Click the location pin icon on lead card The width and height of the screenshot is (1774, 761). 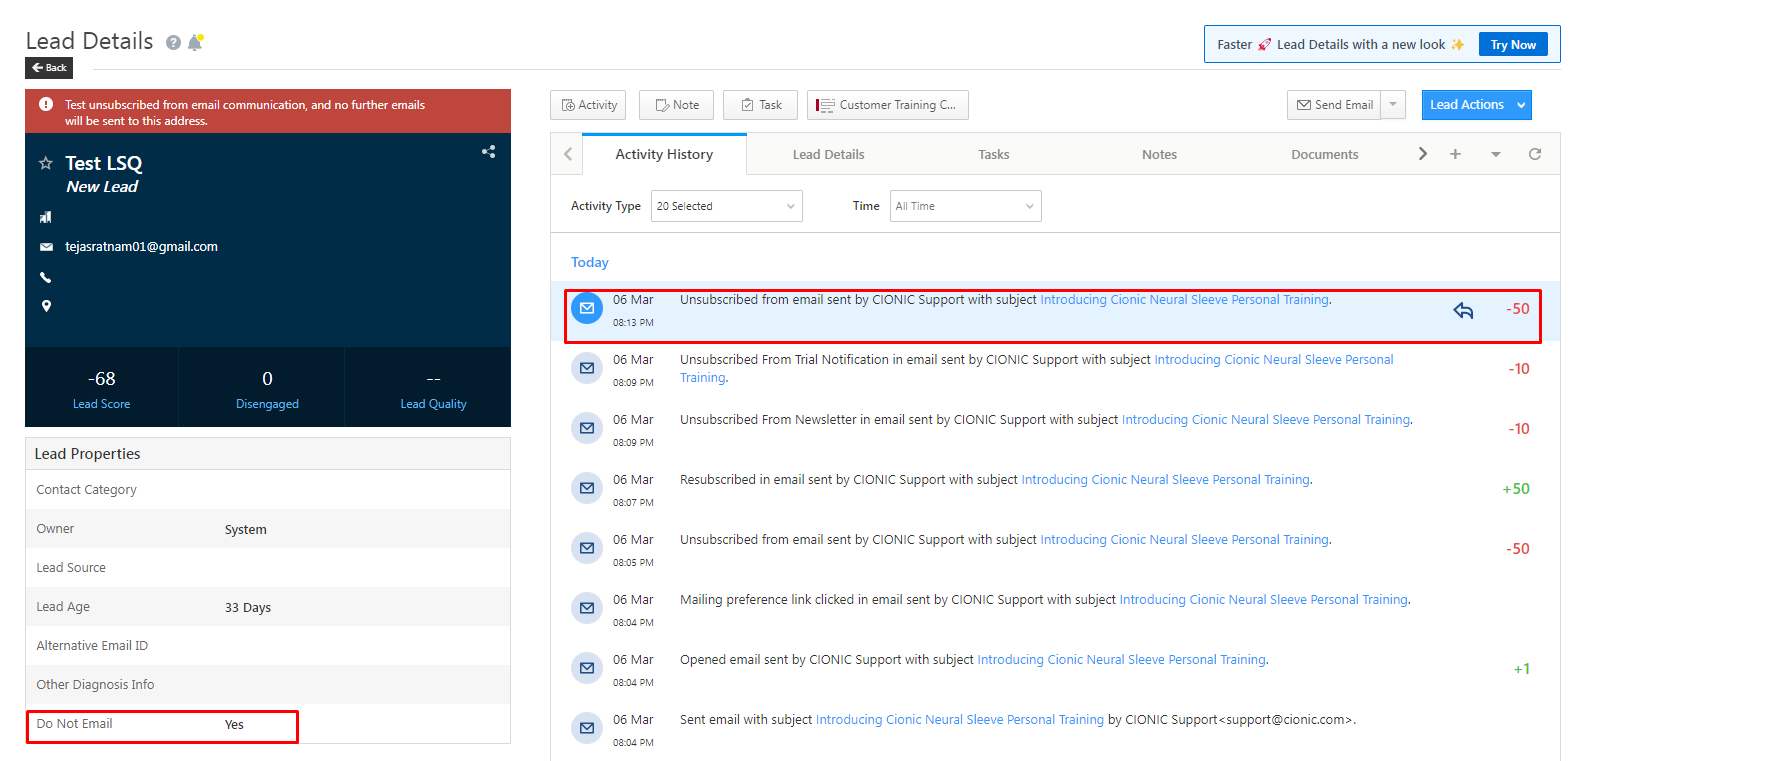(x=46, y=306)
